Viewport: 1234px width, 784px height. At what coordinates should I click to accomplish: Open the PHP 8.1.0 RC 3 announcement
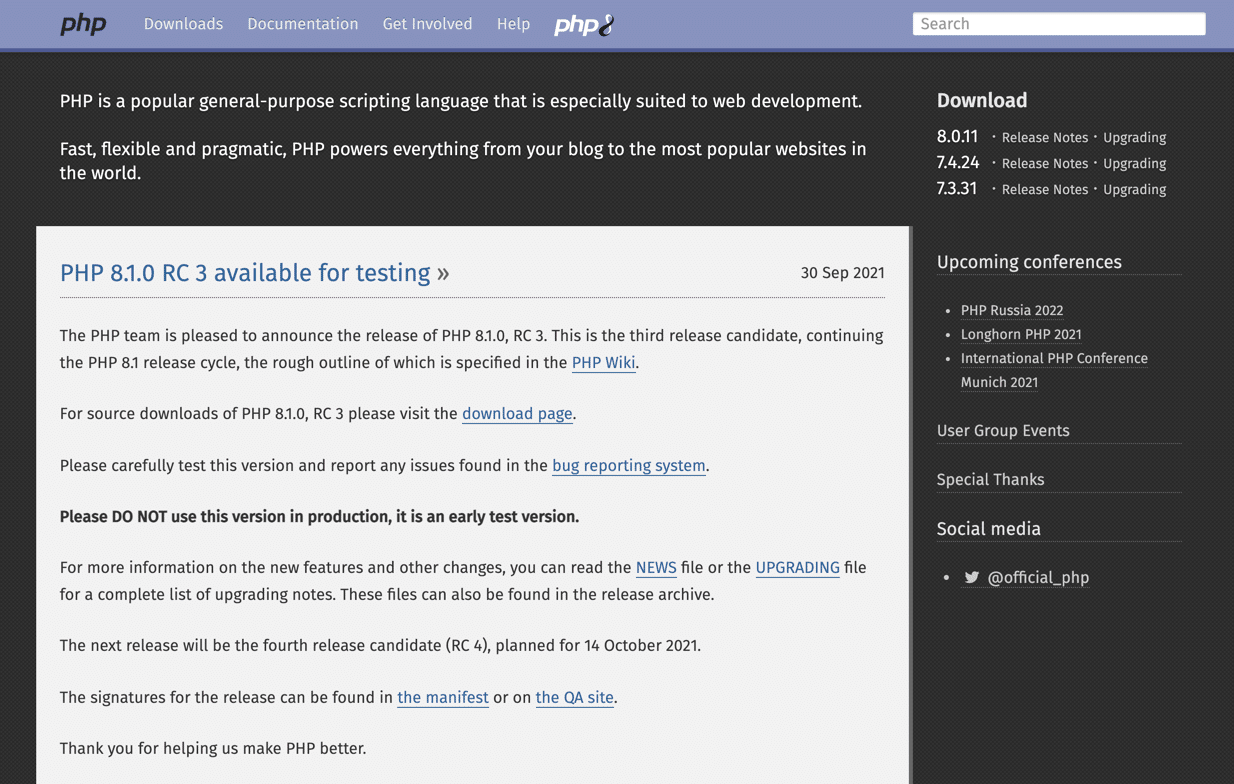click(242, 272)
